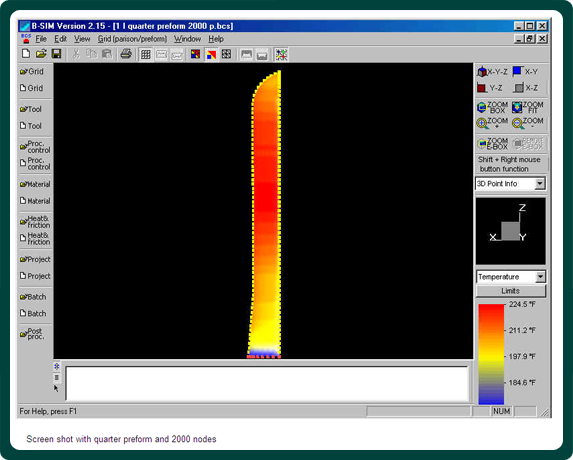Click inside the white message output box
Image resolution: width=573 pixels, height=460 pixels.
tap(267, 384)
